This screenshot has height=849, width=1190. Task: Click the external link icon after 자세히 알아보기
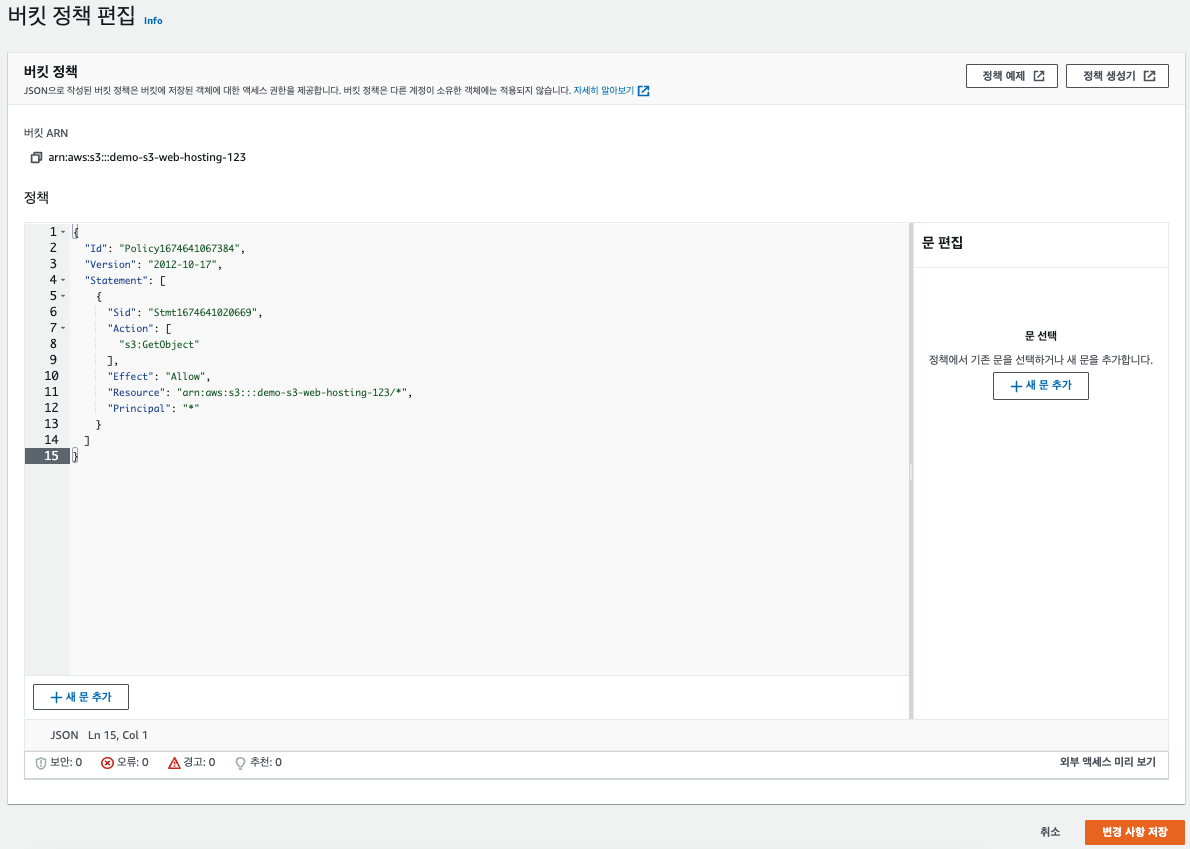[x=644, y=91]
